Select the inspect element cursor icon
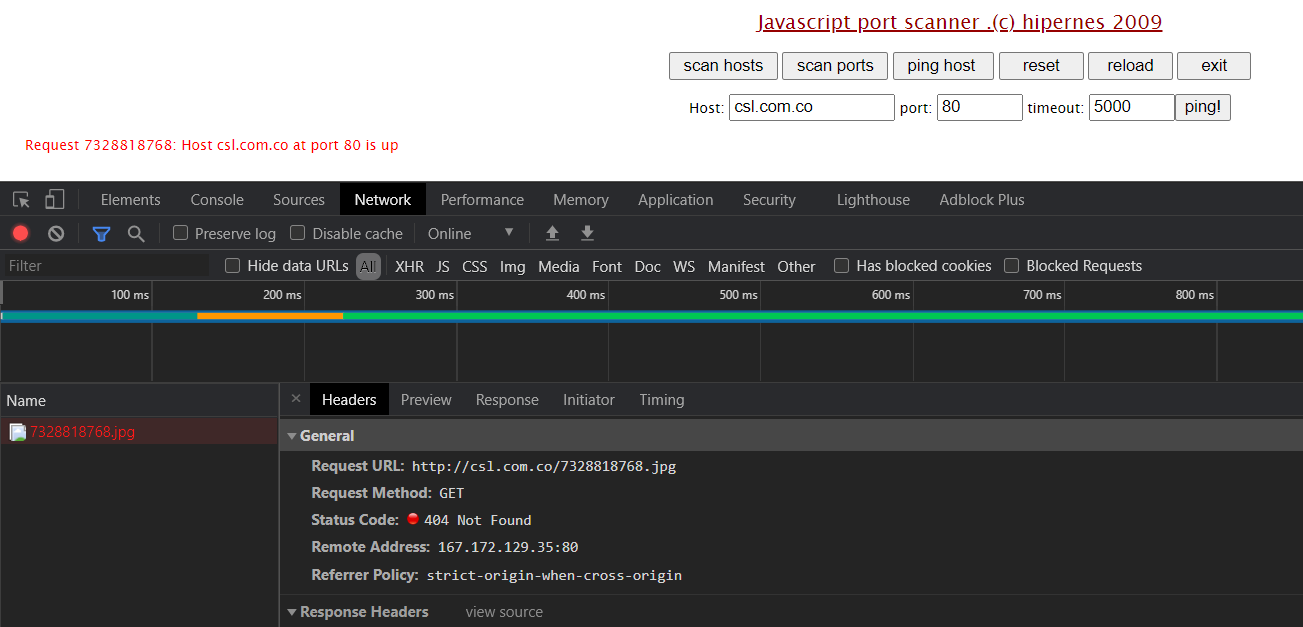The width and height of the screenshot is (1303, 627). coord(20,199)
